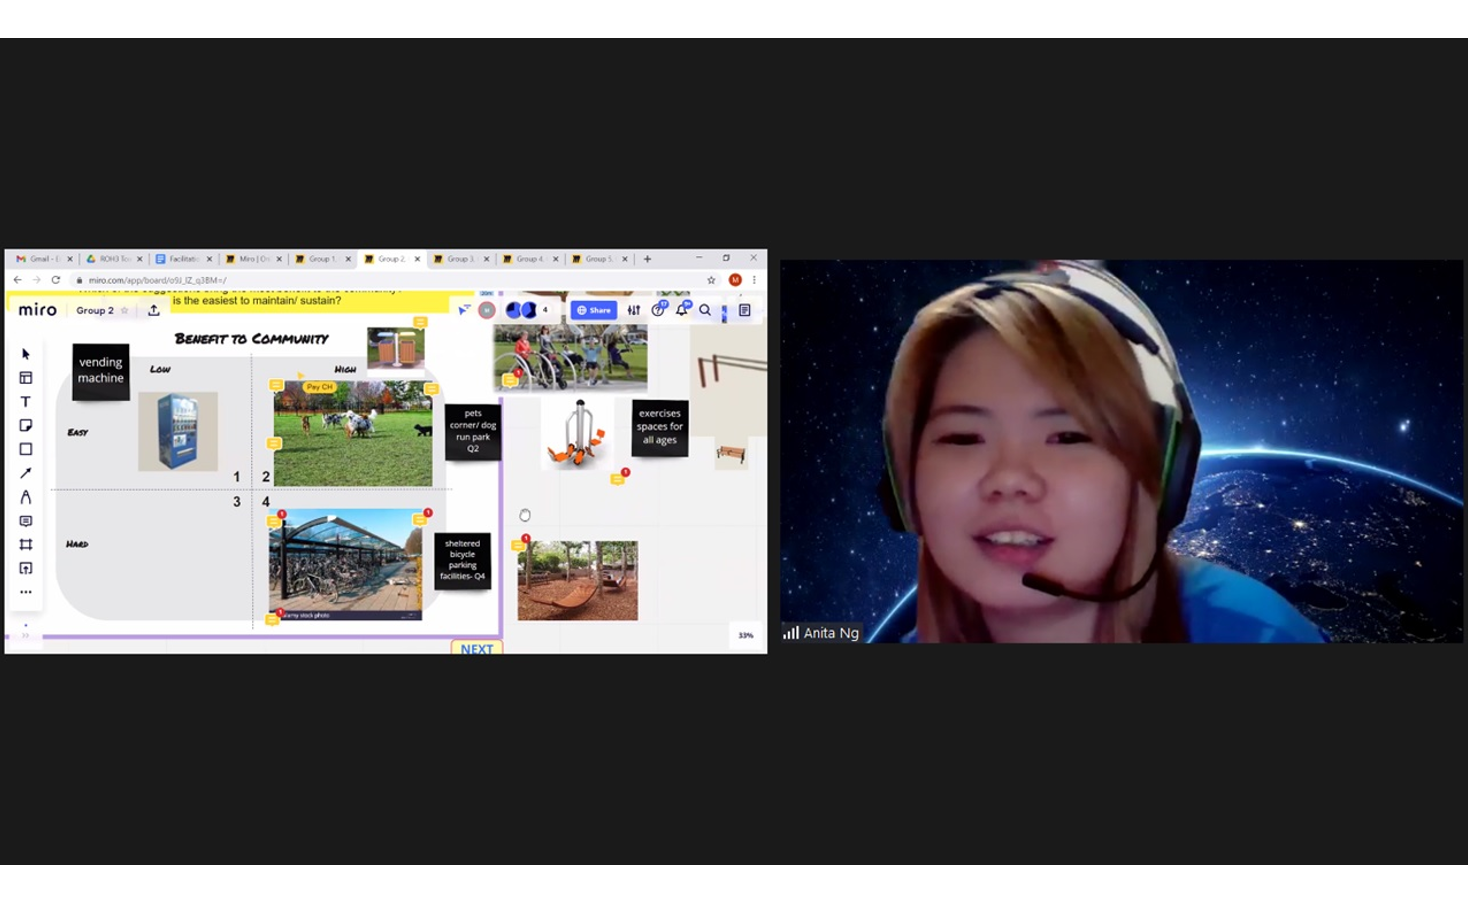1468x902 pixels.
Task: Click the vending machine image on board
Action: click(178, 431)
